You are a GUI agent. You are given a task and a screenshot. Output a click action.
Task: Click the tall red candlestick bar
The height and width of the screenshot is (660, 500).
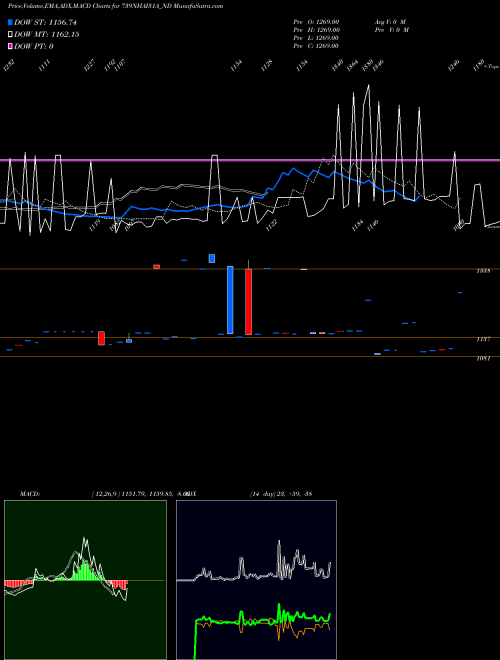tap(249, 301)
